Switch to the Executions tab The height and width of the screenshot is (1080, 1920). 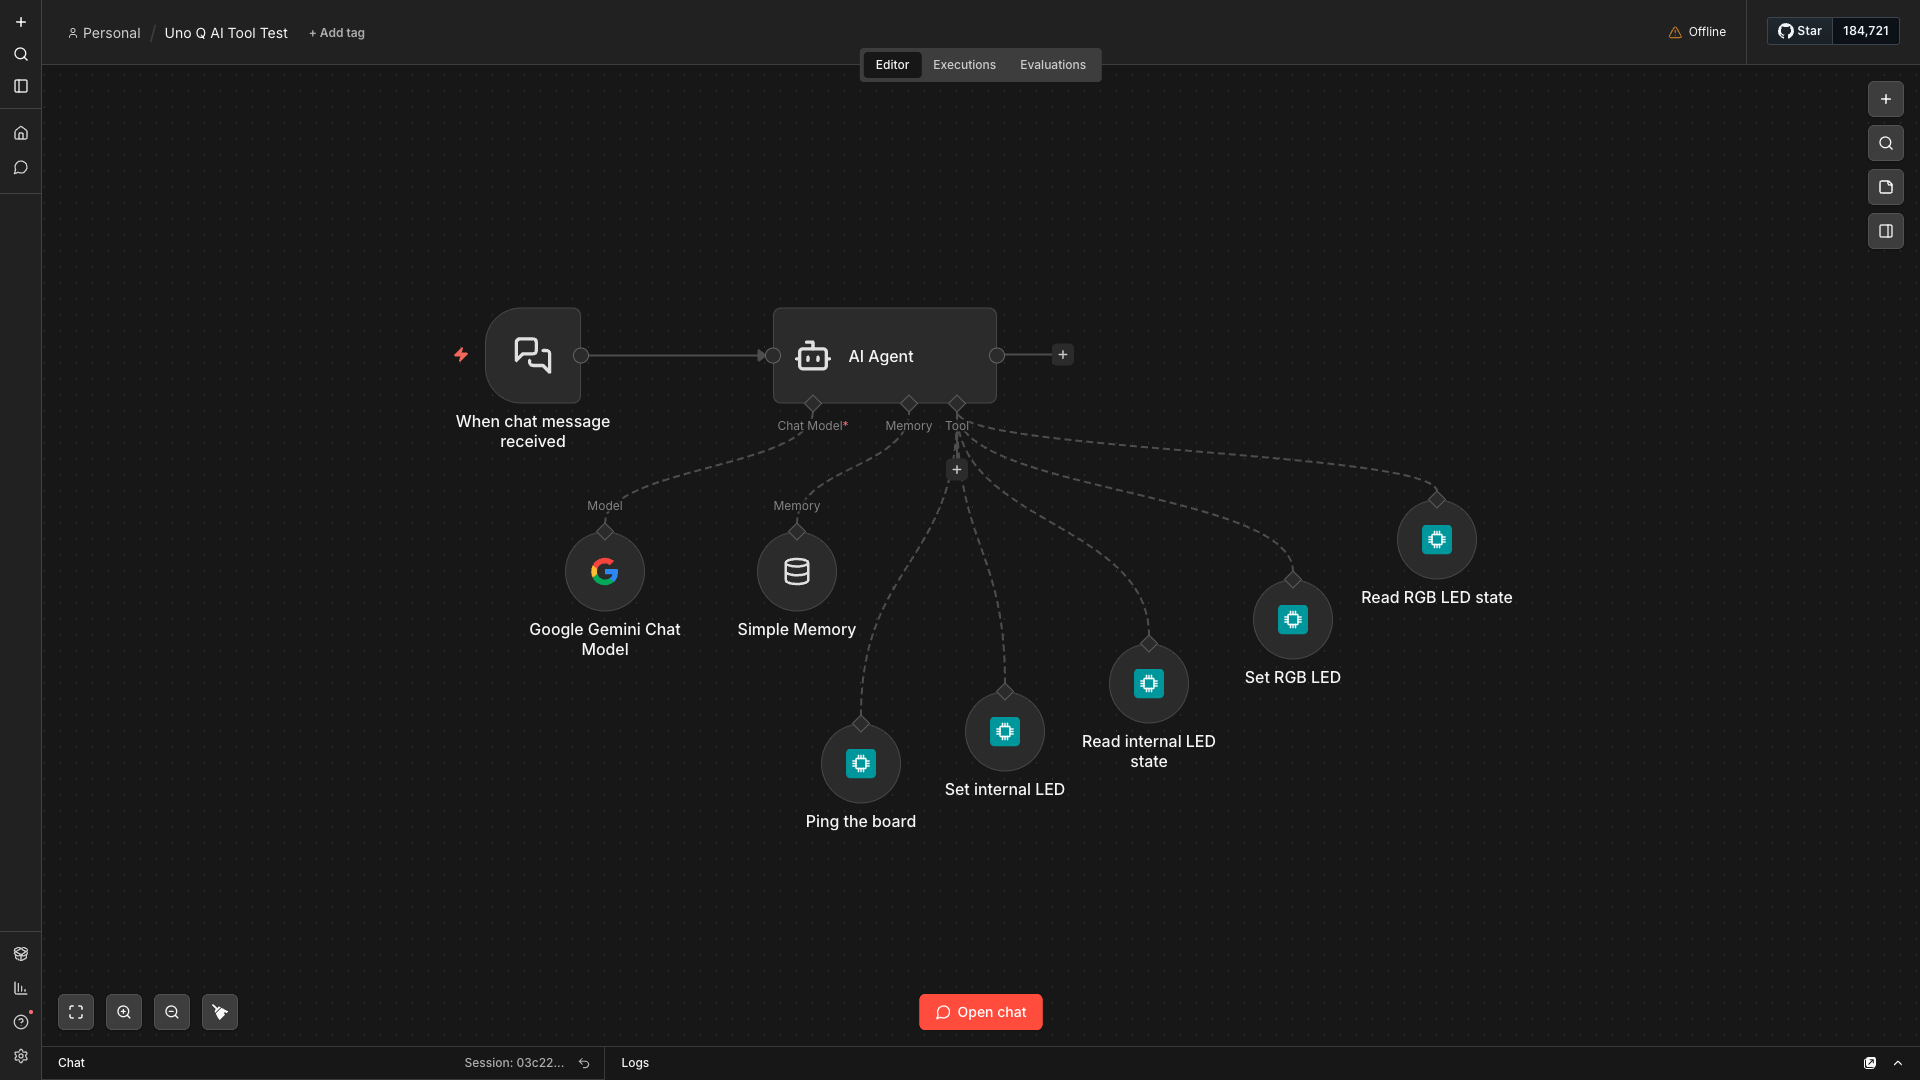click(964, 65)
